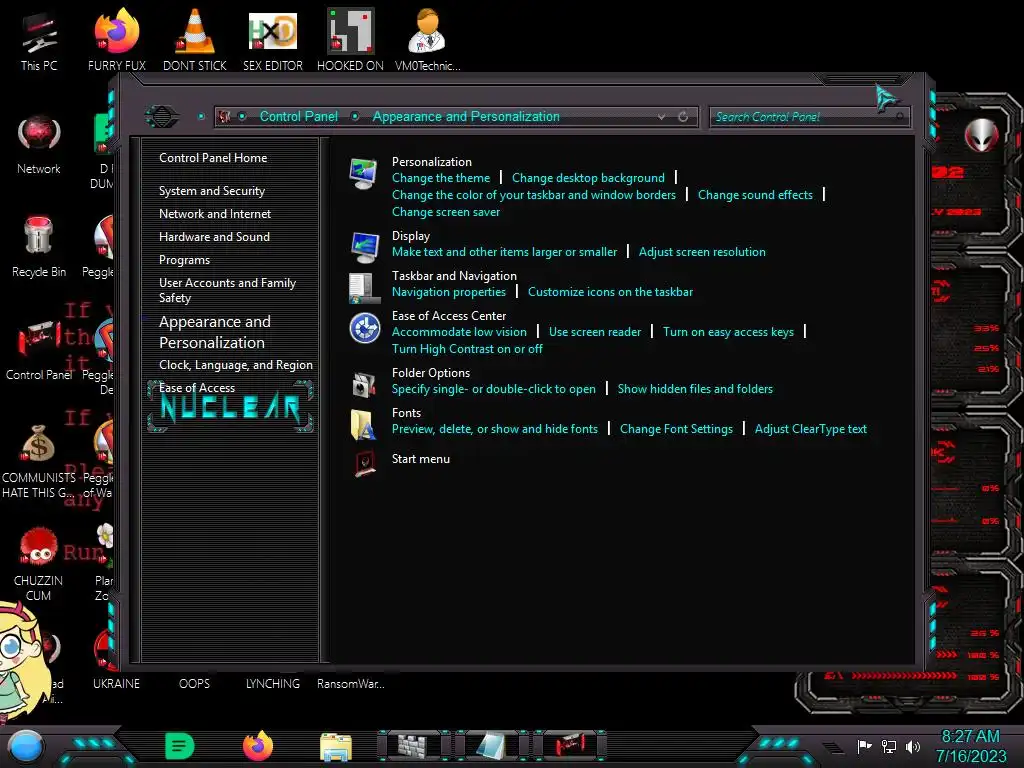This screenshot has height=768, width=1024.
Task: Open File Explorer from the taskbar
Action: click(336, 746)
